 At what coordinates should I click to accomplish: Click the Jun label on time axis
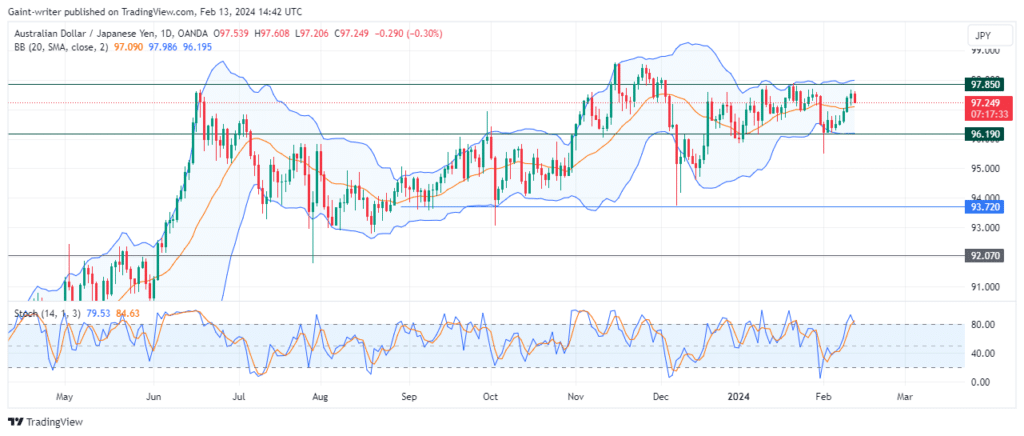point(153,396)
